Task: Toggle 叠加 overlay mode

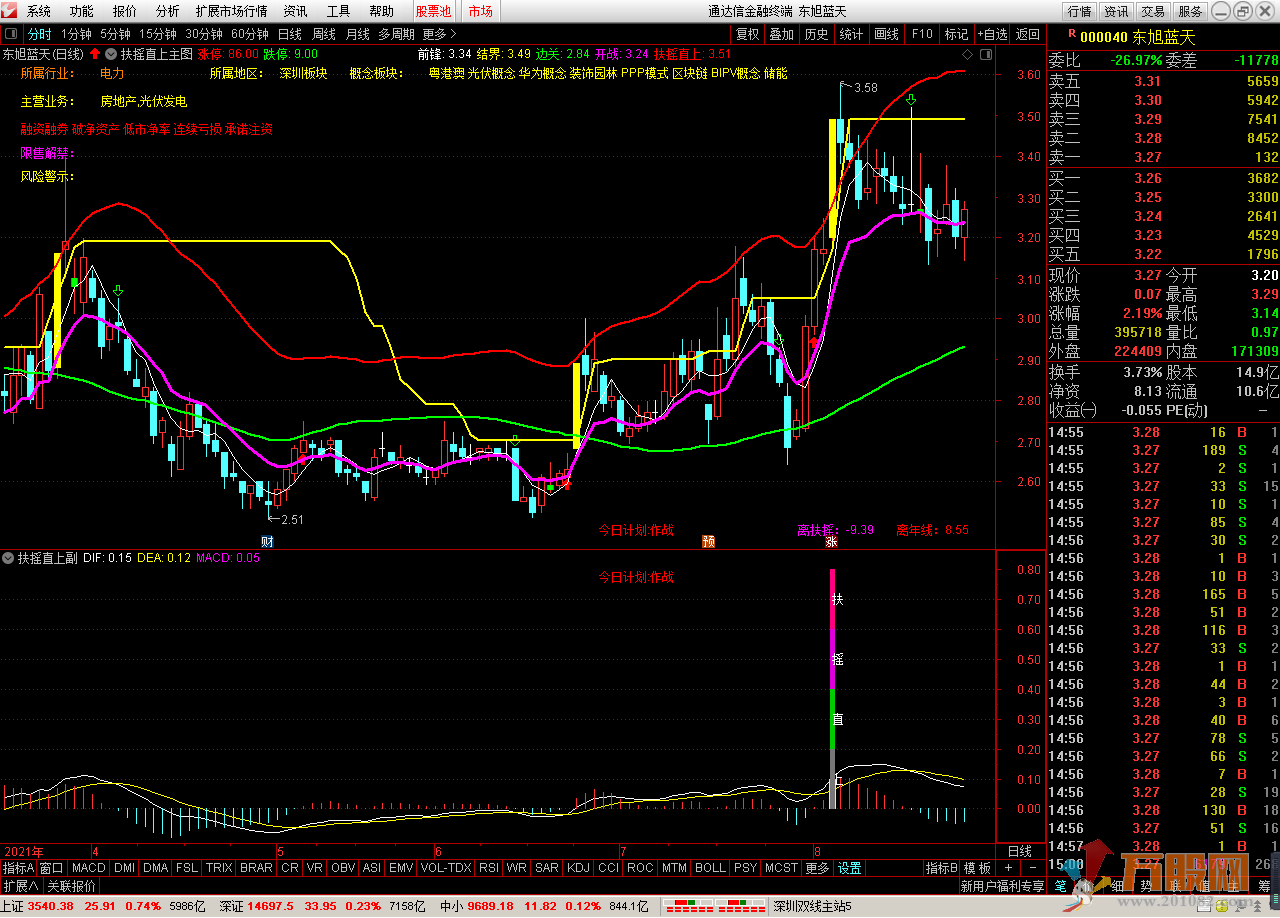Action: coord(782,34)
